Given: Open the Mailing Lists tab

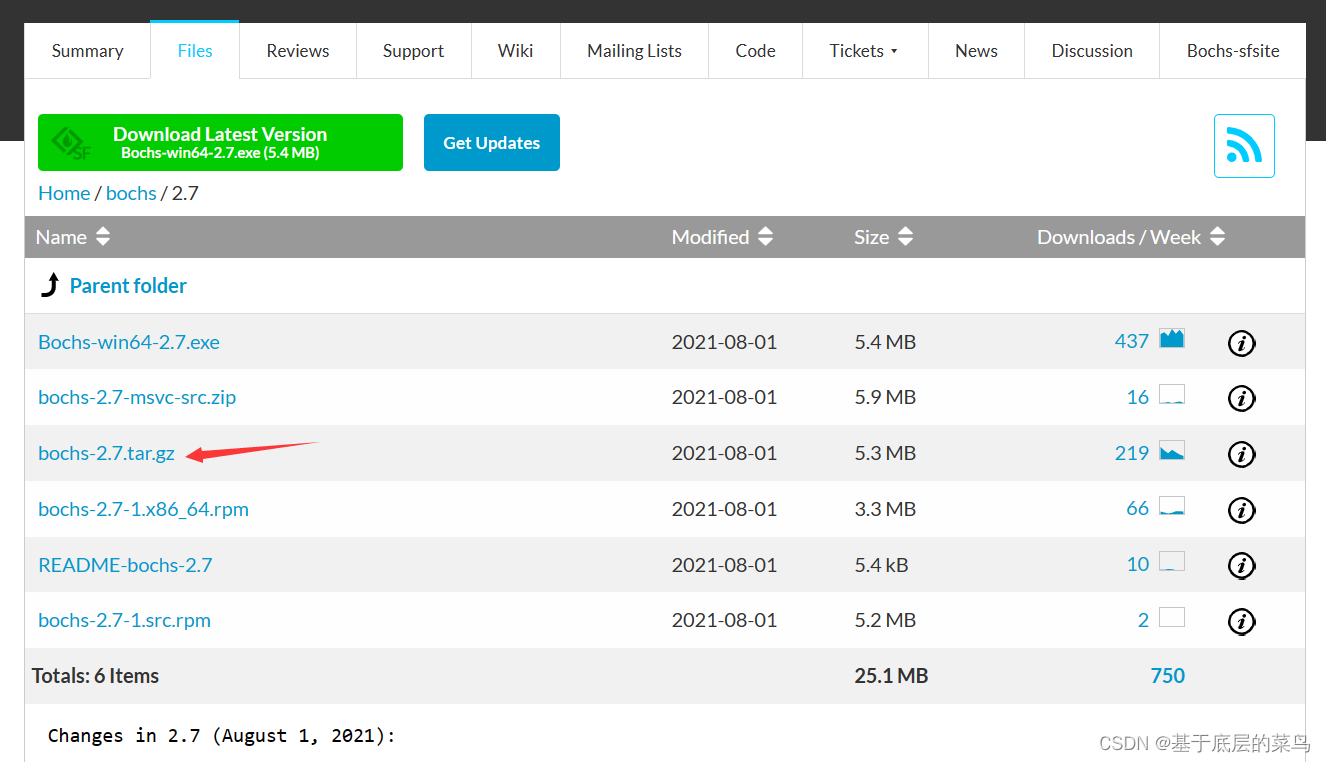Looking at the screenshot, I should tap(634, 51).
